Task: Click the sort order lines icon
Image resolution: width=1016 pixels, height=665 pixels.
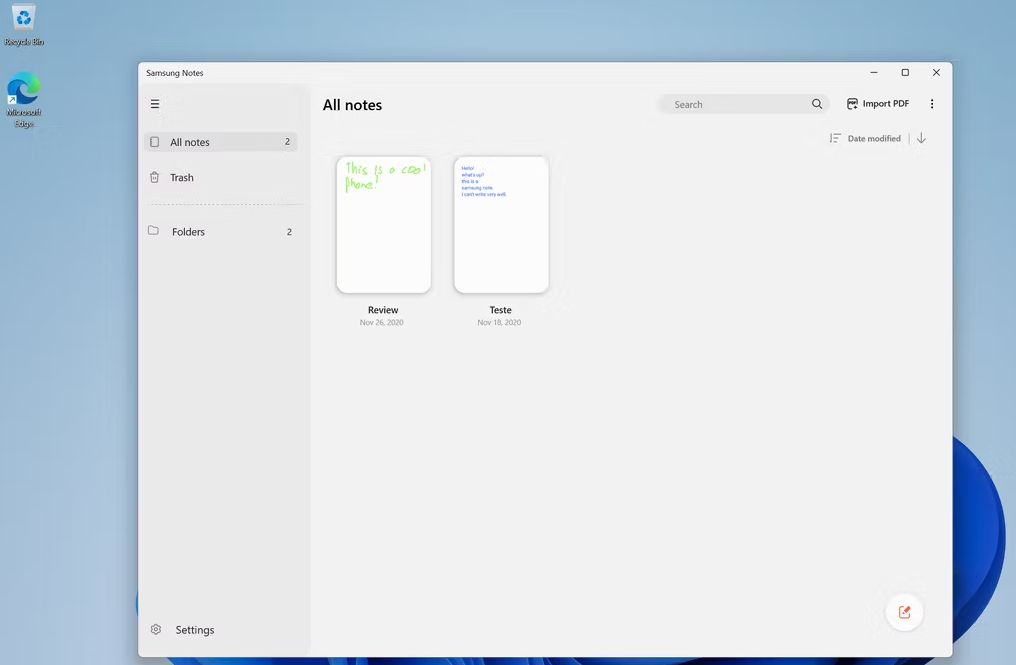Action: click(x=835, y=138)
